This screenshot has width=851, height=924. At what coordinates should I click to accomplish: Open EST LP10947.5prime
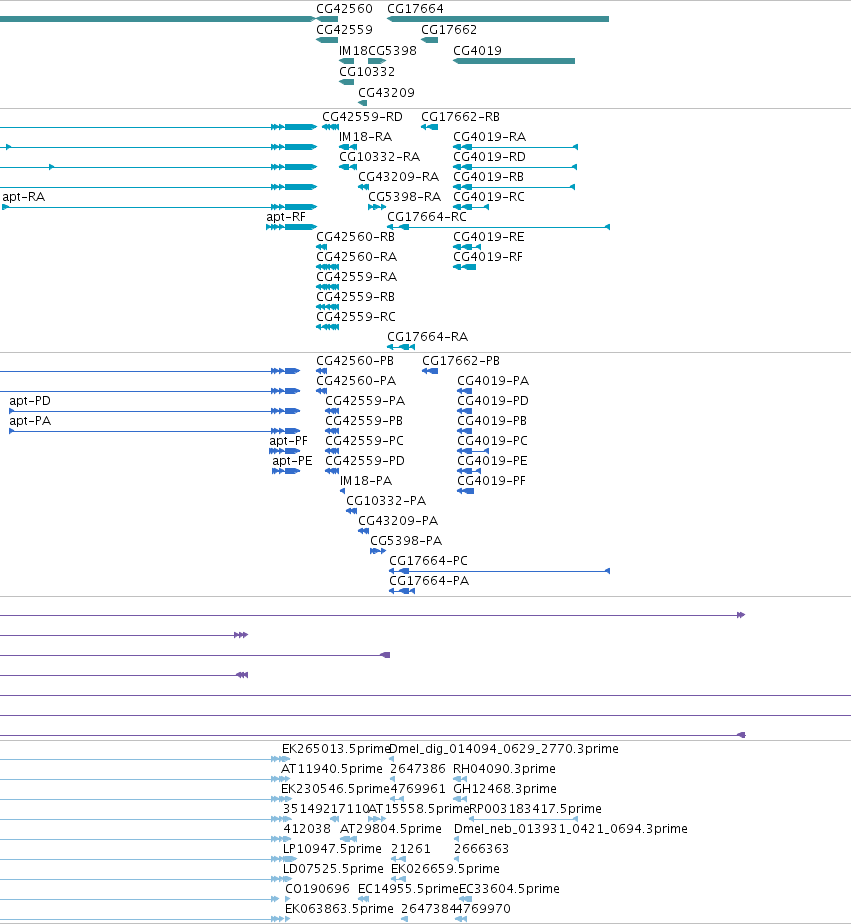coord(332,849)
